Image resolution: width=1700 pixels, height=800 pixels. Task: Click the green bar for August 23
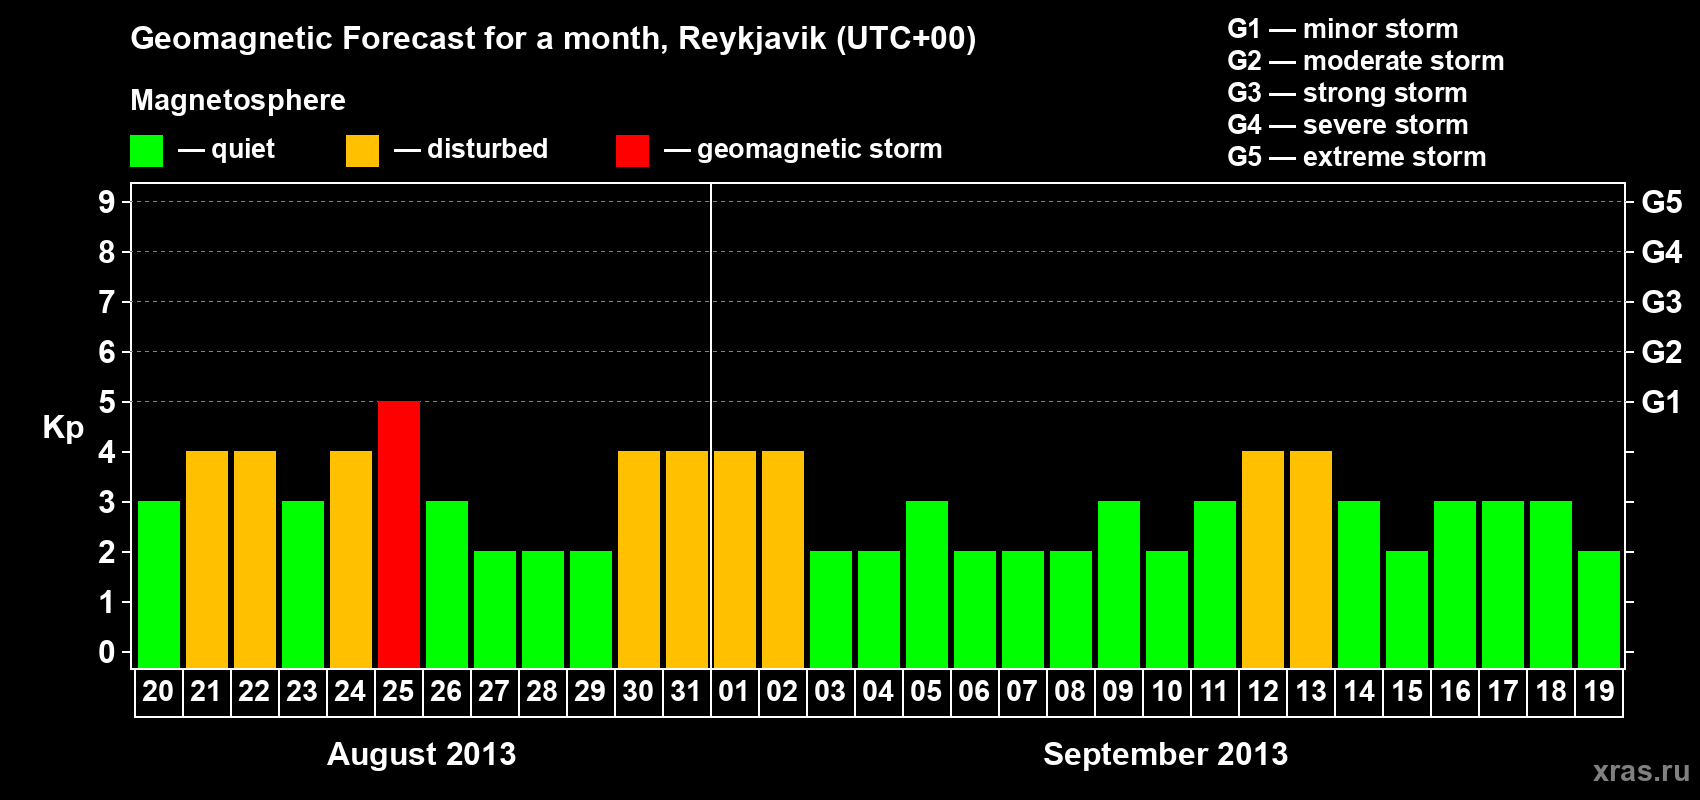[303, 585]
